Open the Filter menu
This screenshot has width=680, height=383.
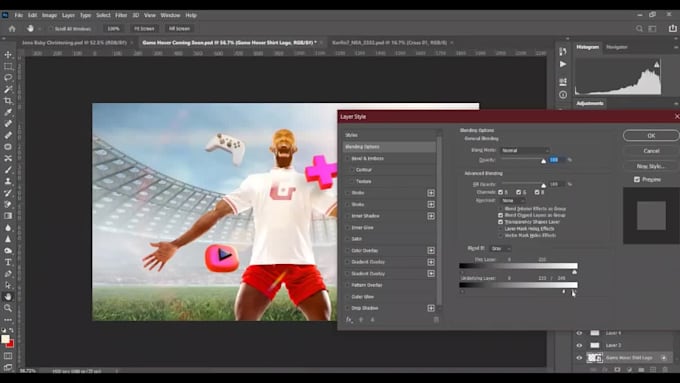(x=121, y=15)
